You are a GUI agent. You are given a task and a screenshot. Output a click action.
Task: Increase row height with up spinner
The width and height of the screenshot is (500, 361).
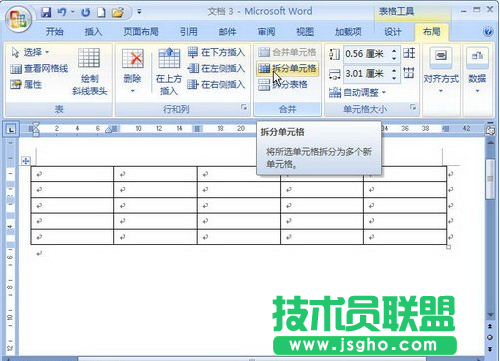coord(394,50)
